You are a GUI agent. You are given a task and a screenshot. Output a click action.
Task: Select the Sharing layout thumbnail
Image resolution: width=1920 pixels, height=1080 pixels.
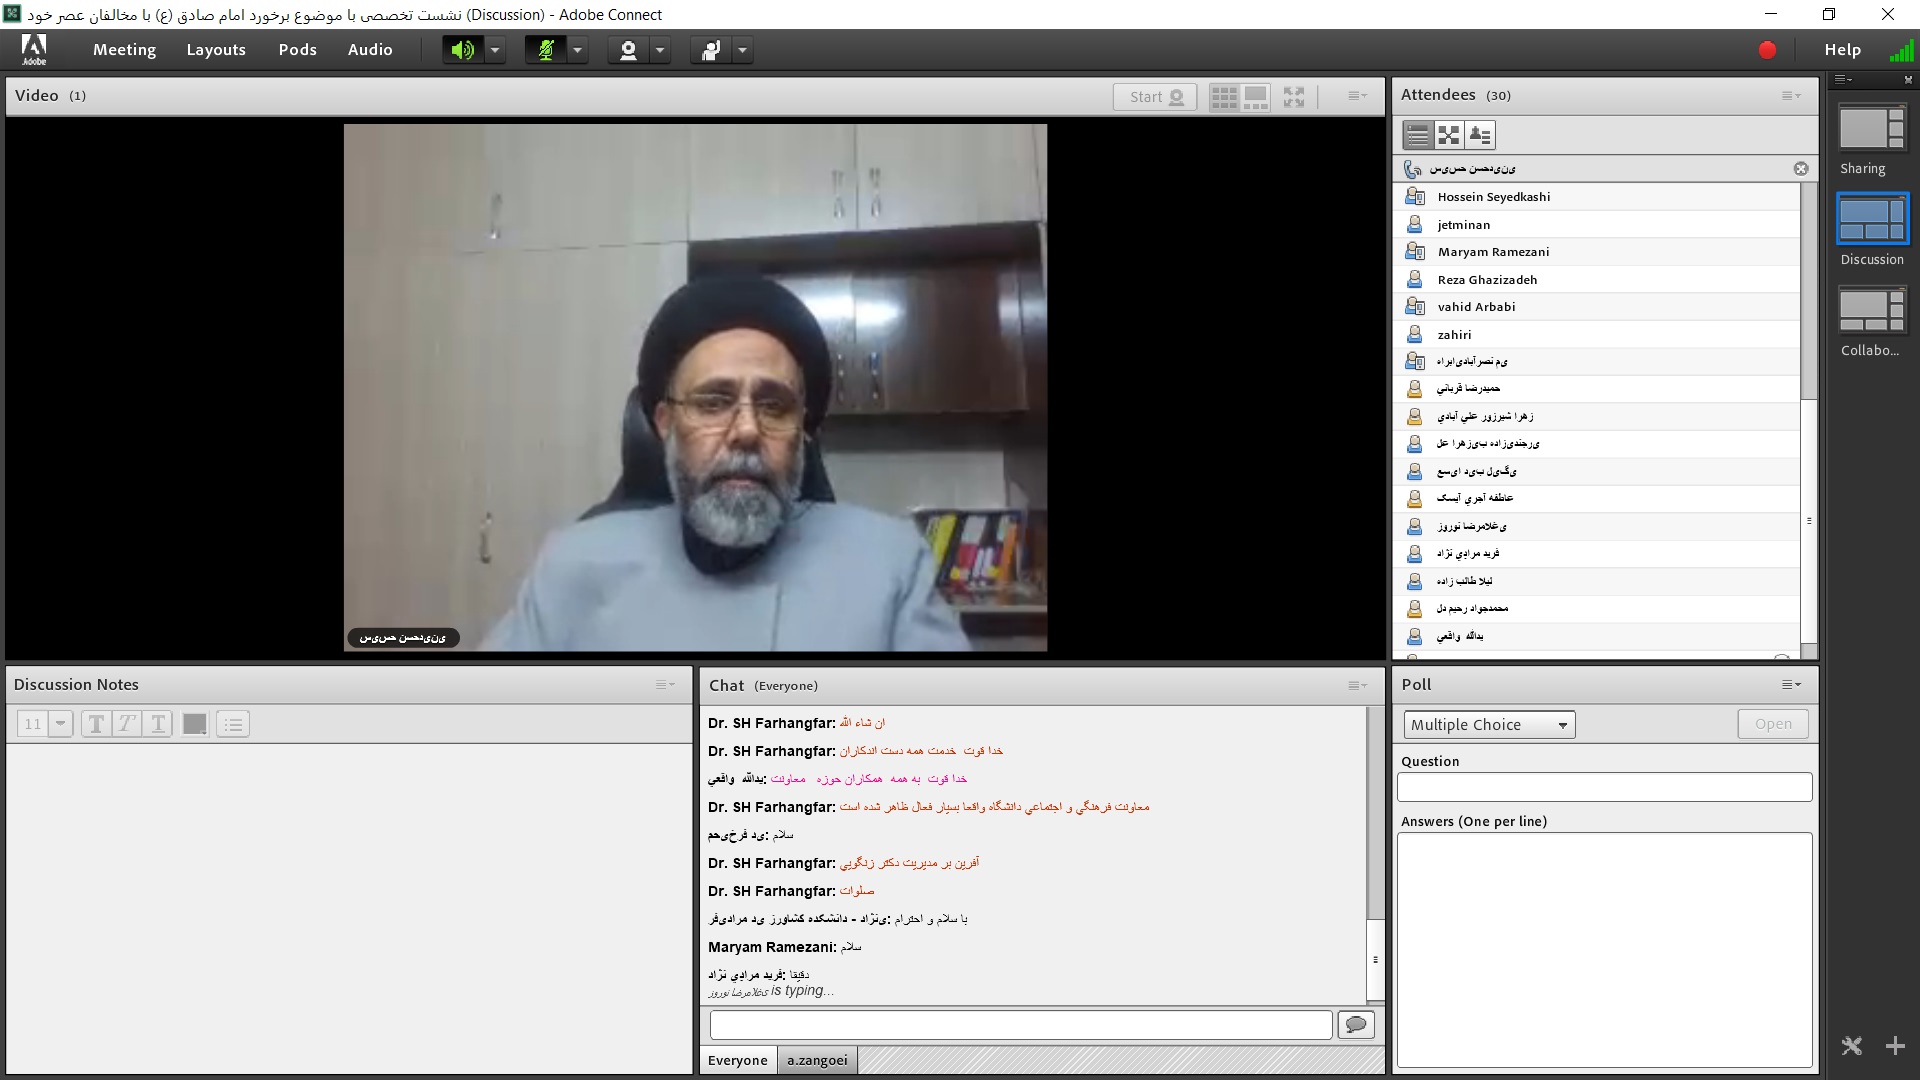[1872, 130]
